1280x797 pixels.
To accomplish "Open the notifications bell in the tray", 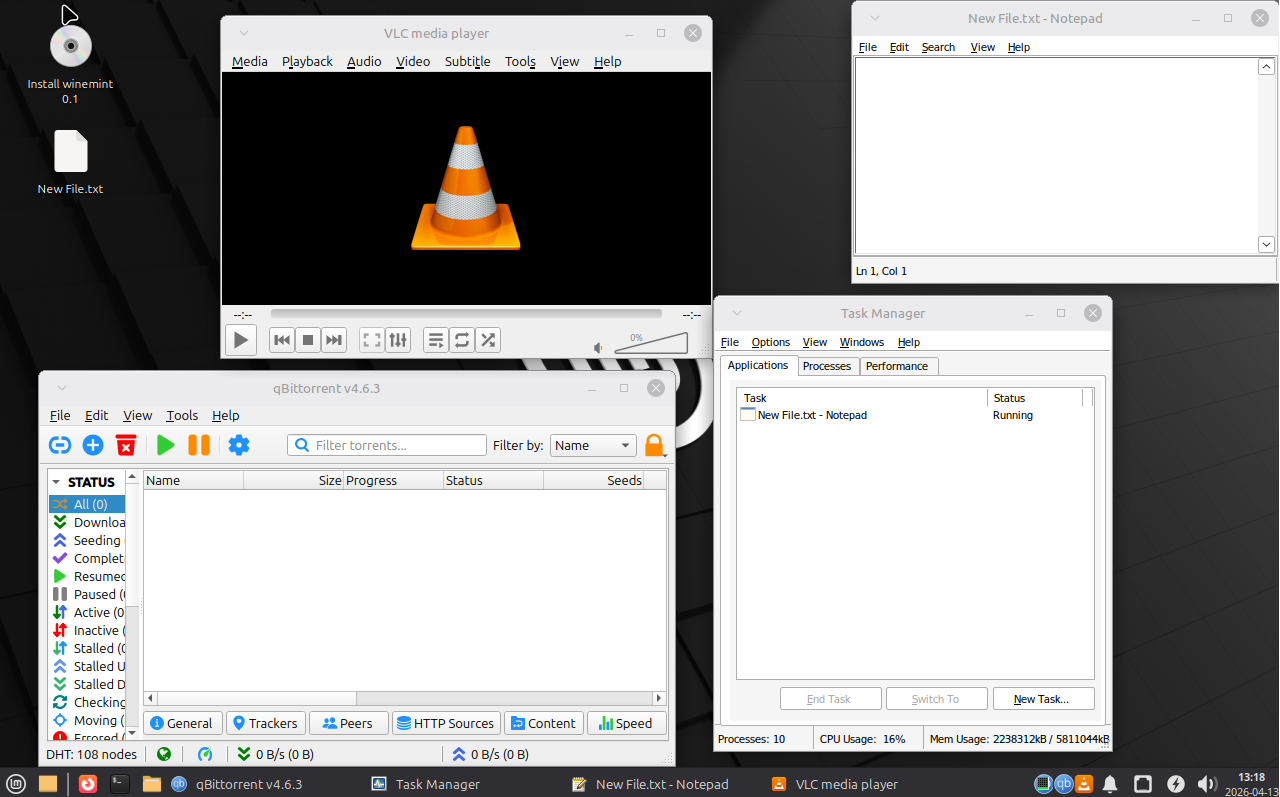I will pos(1110,784).
